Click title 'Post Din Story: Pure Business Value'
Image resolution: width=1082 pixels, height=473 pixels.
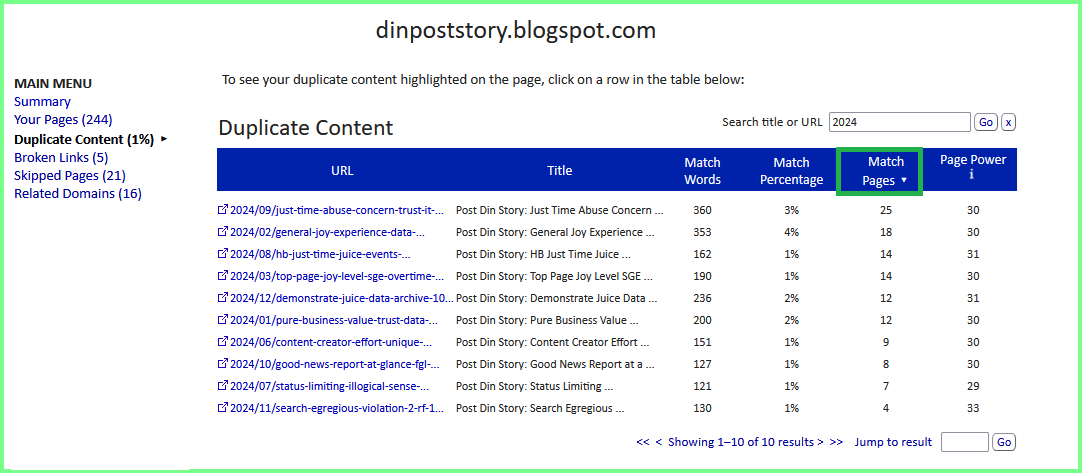[547, 320]
